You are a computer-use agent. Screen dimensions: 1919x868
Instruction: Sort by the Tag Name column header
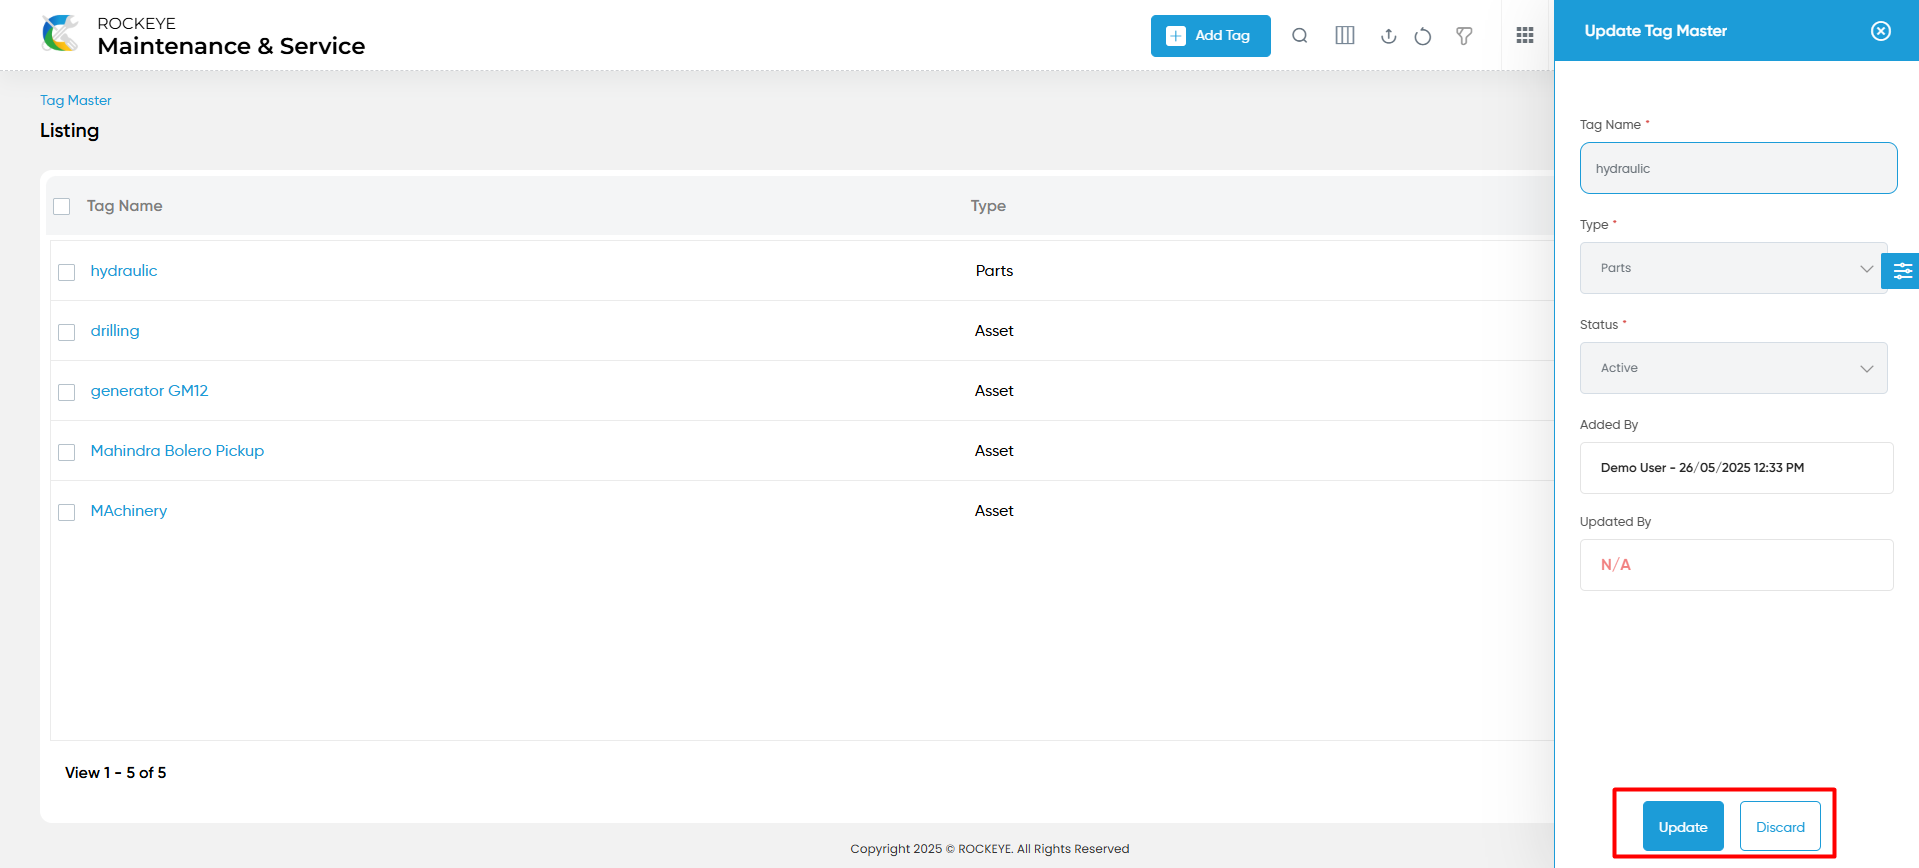point(124,206)
